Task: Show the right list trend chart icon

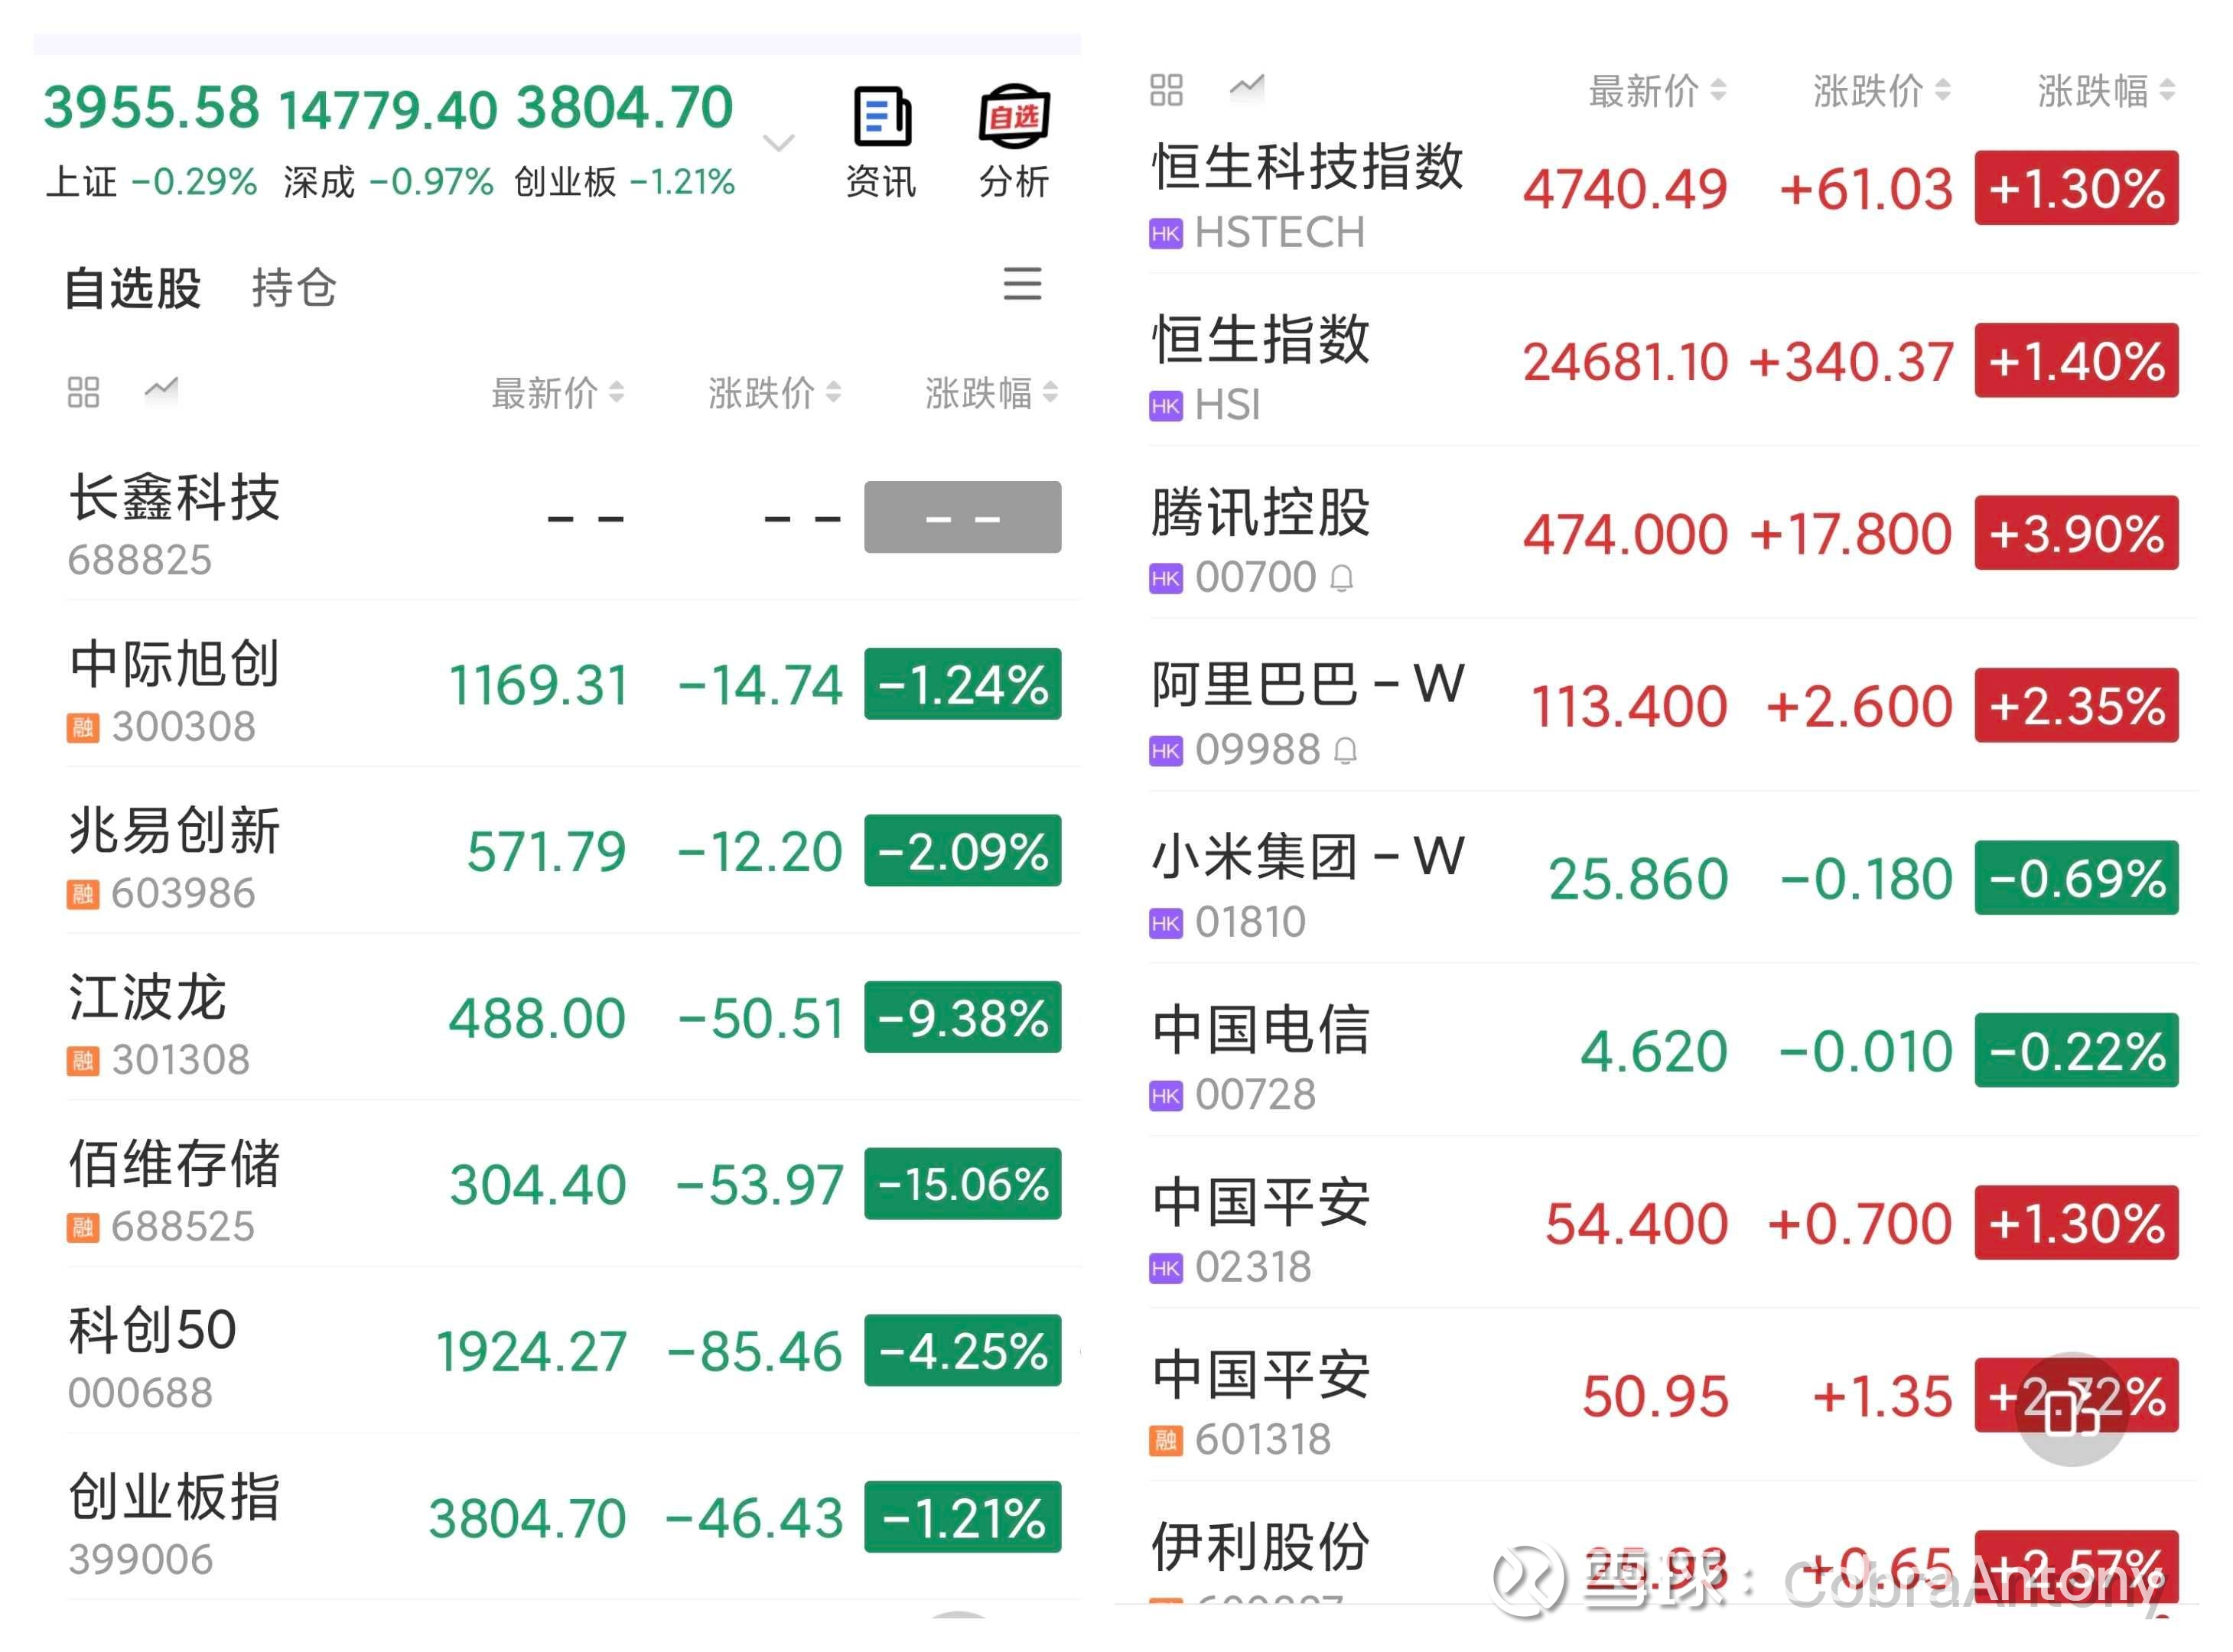Action: [1246, 88]
